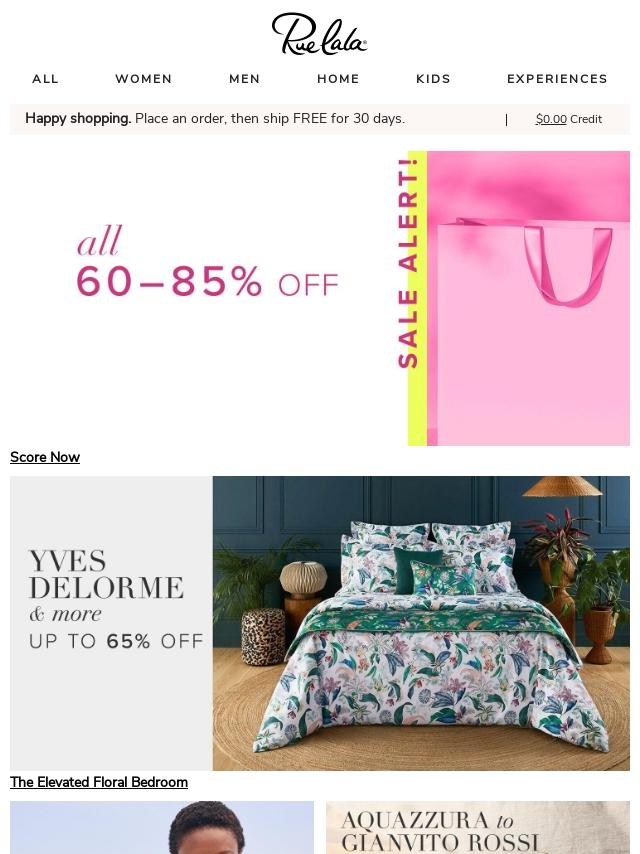640x854 pixels.
Task: Browse the KIDS category
Action: pyautogui.click(x=434, y=79)
